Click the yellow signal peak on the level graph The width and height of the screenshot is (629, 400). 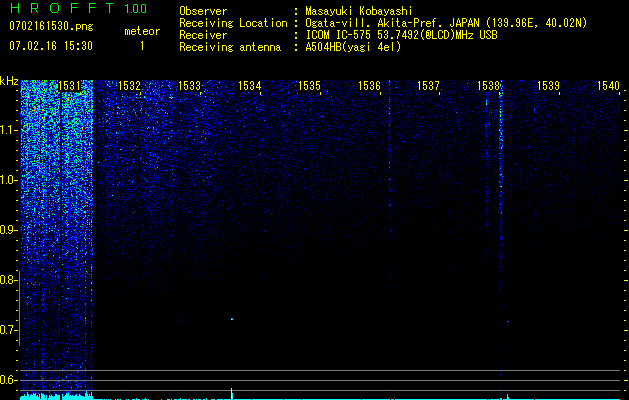point(232,394)
